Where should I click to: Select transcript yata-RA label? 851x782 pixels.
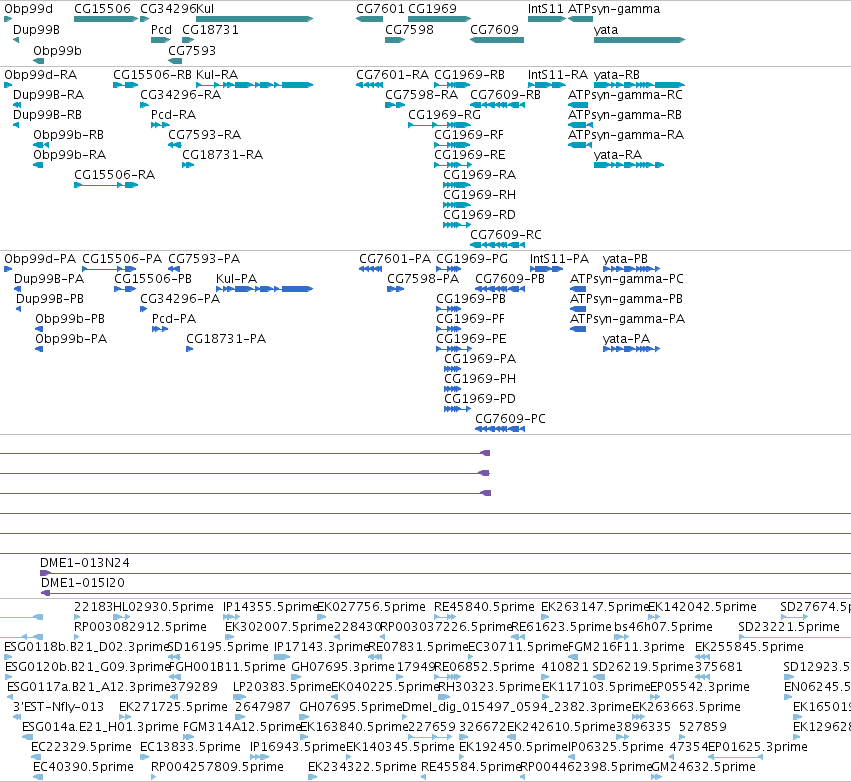pyautogui.click(x=618, y=155)
